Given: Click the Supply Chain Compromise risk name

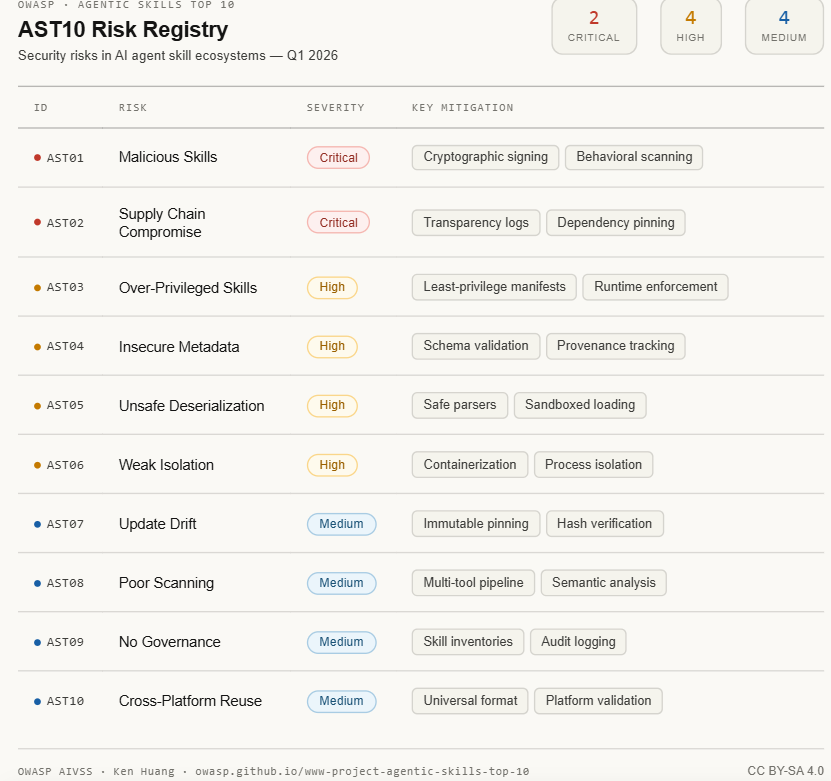Looking at the screenshot, I should pyautogui.click(x=162, y=223).
